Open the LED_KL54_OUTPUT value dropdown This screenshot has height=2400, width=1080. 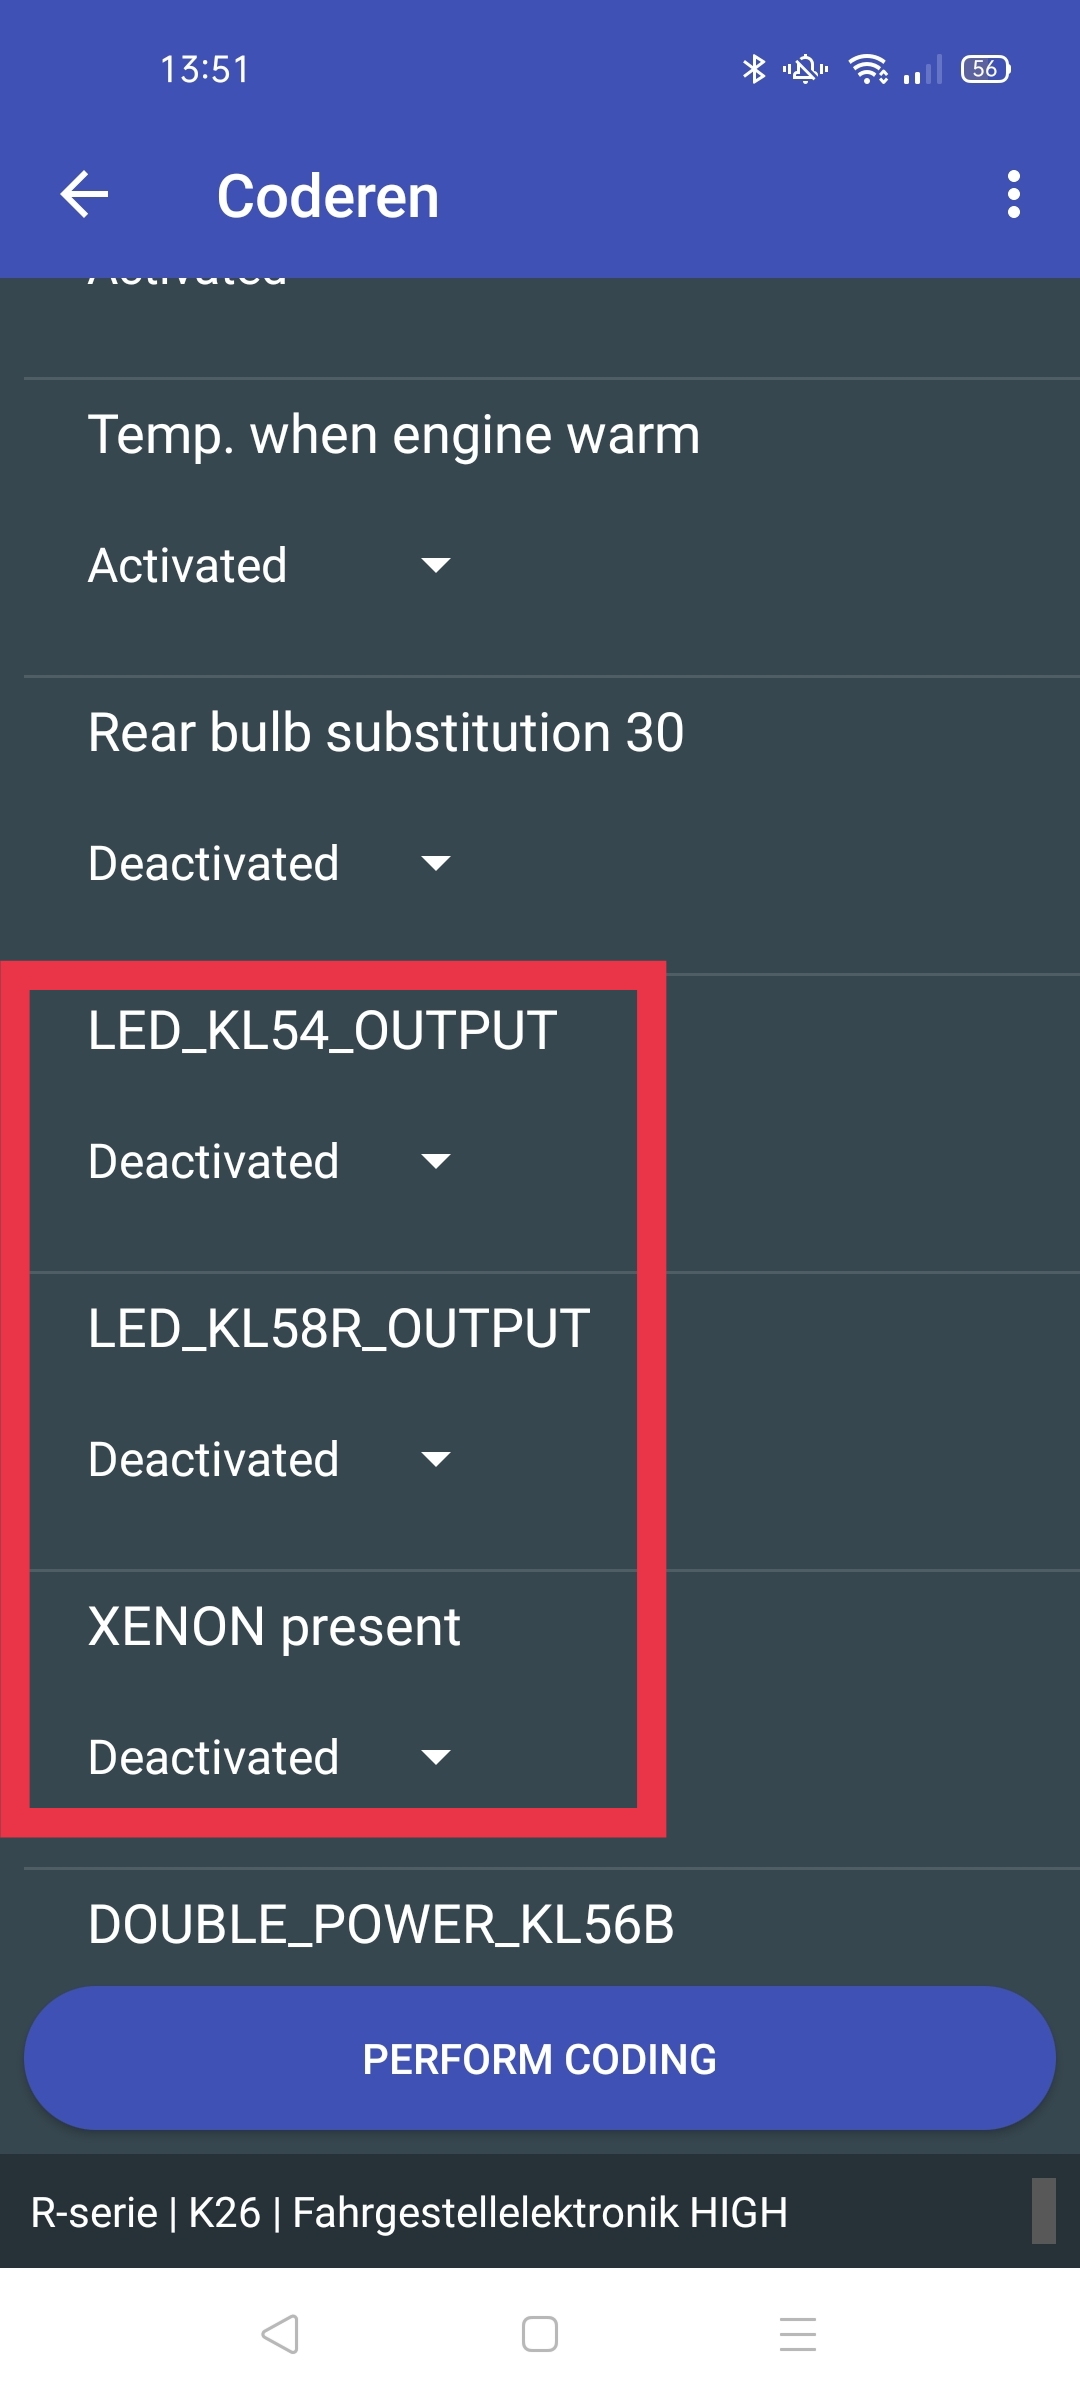(270, 1161)
